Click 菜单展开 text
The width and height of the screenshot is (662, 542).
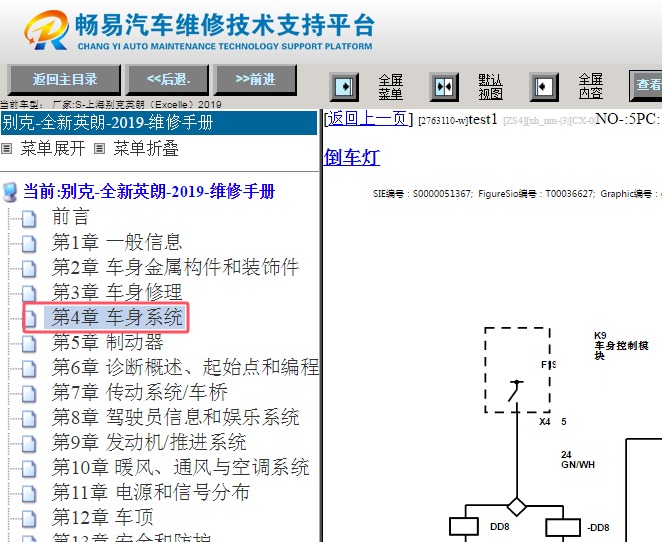(x=53, y=149)
